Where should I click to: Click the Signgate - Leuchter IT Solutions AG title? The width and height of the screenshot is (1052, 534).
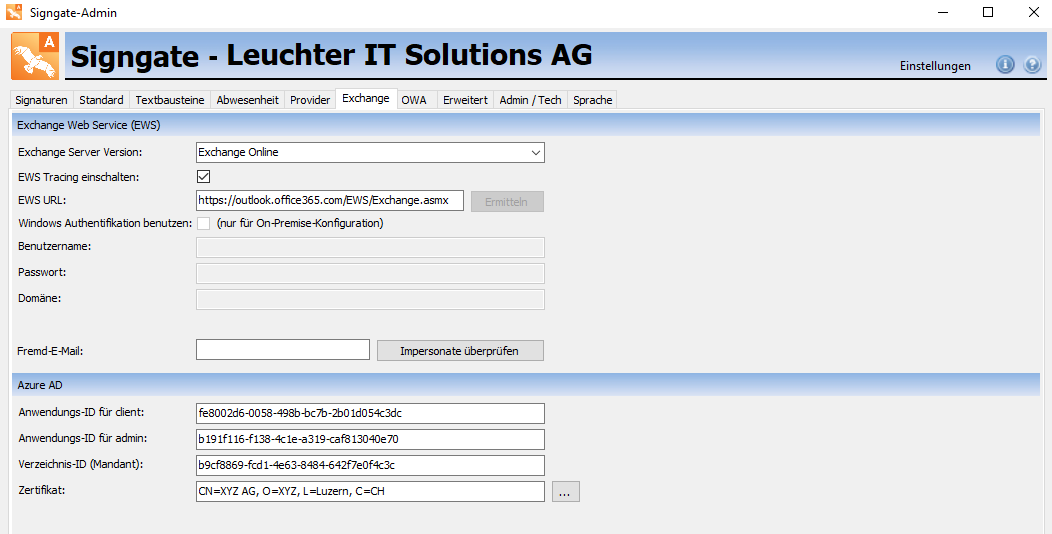[331, 56]
